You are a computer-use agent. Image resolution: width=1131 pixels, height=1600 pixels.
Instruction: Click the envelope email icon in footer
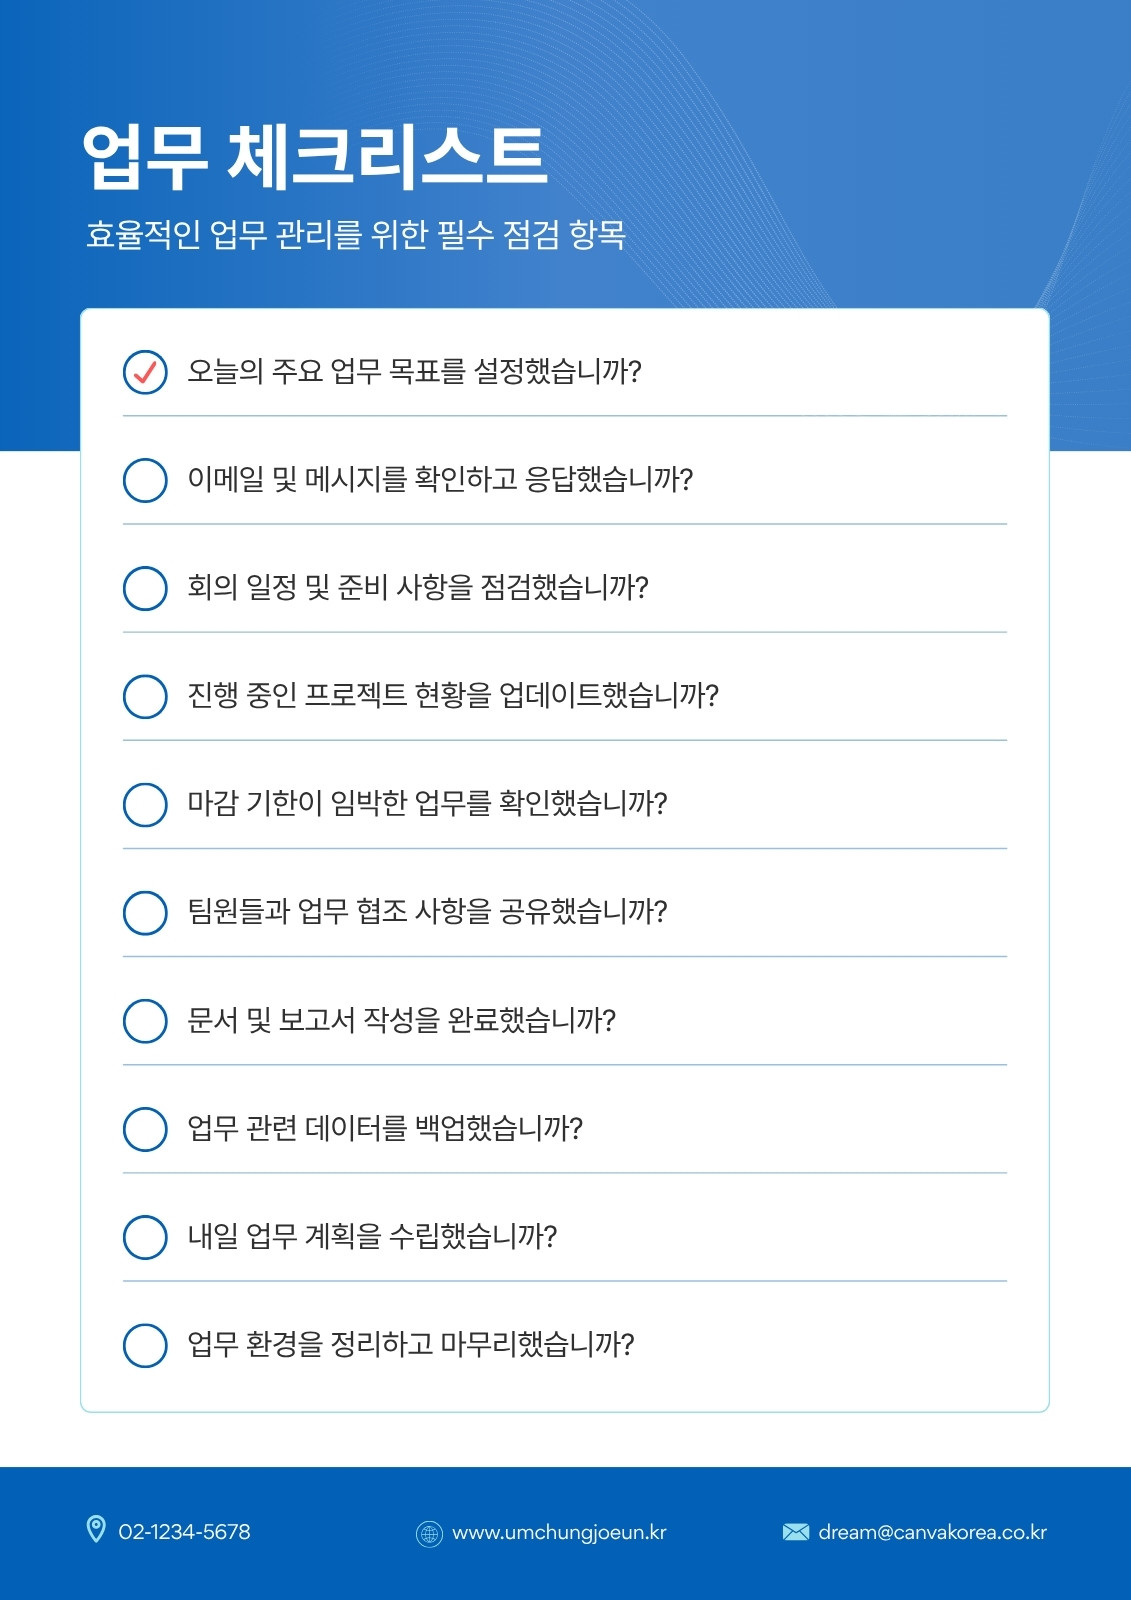[x=796, y=1532]
